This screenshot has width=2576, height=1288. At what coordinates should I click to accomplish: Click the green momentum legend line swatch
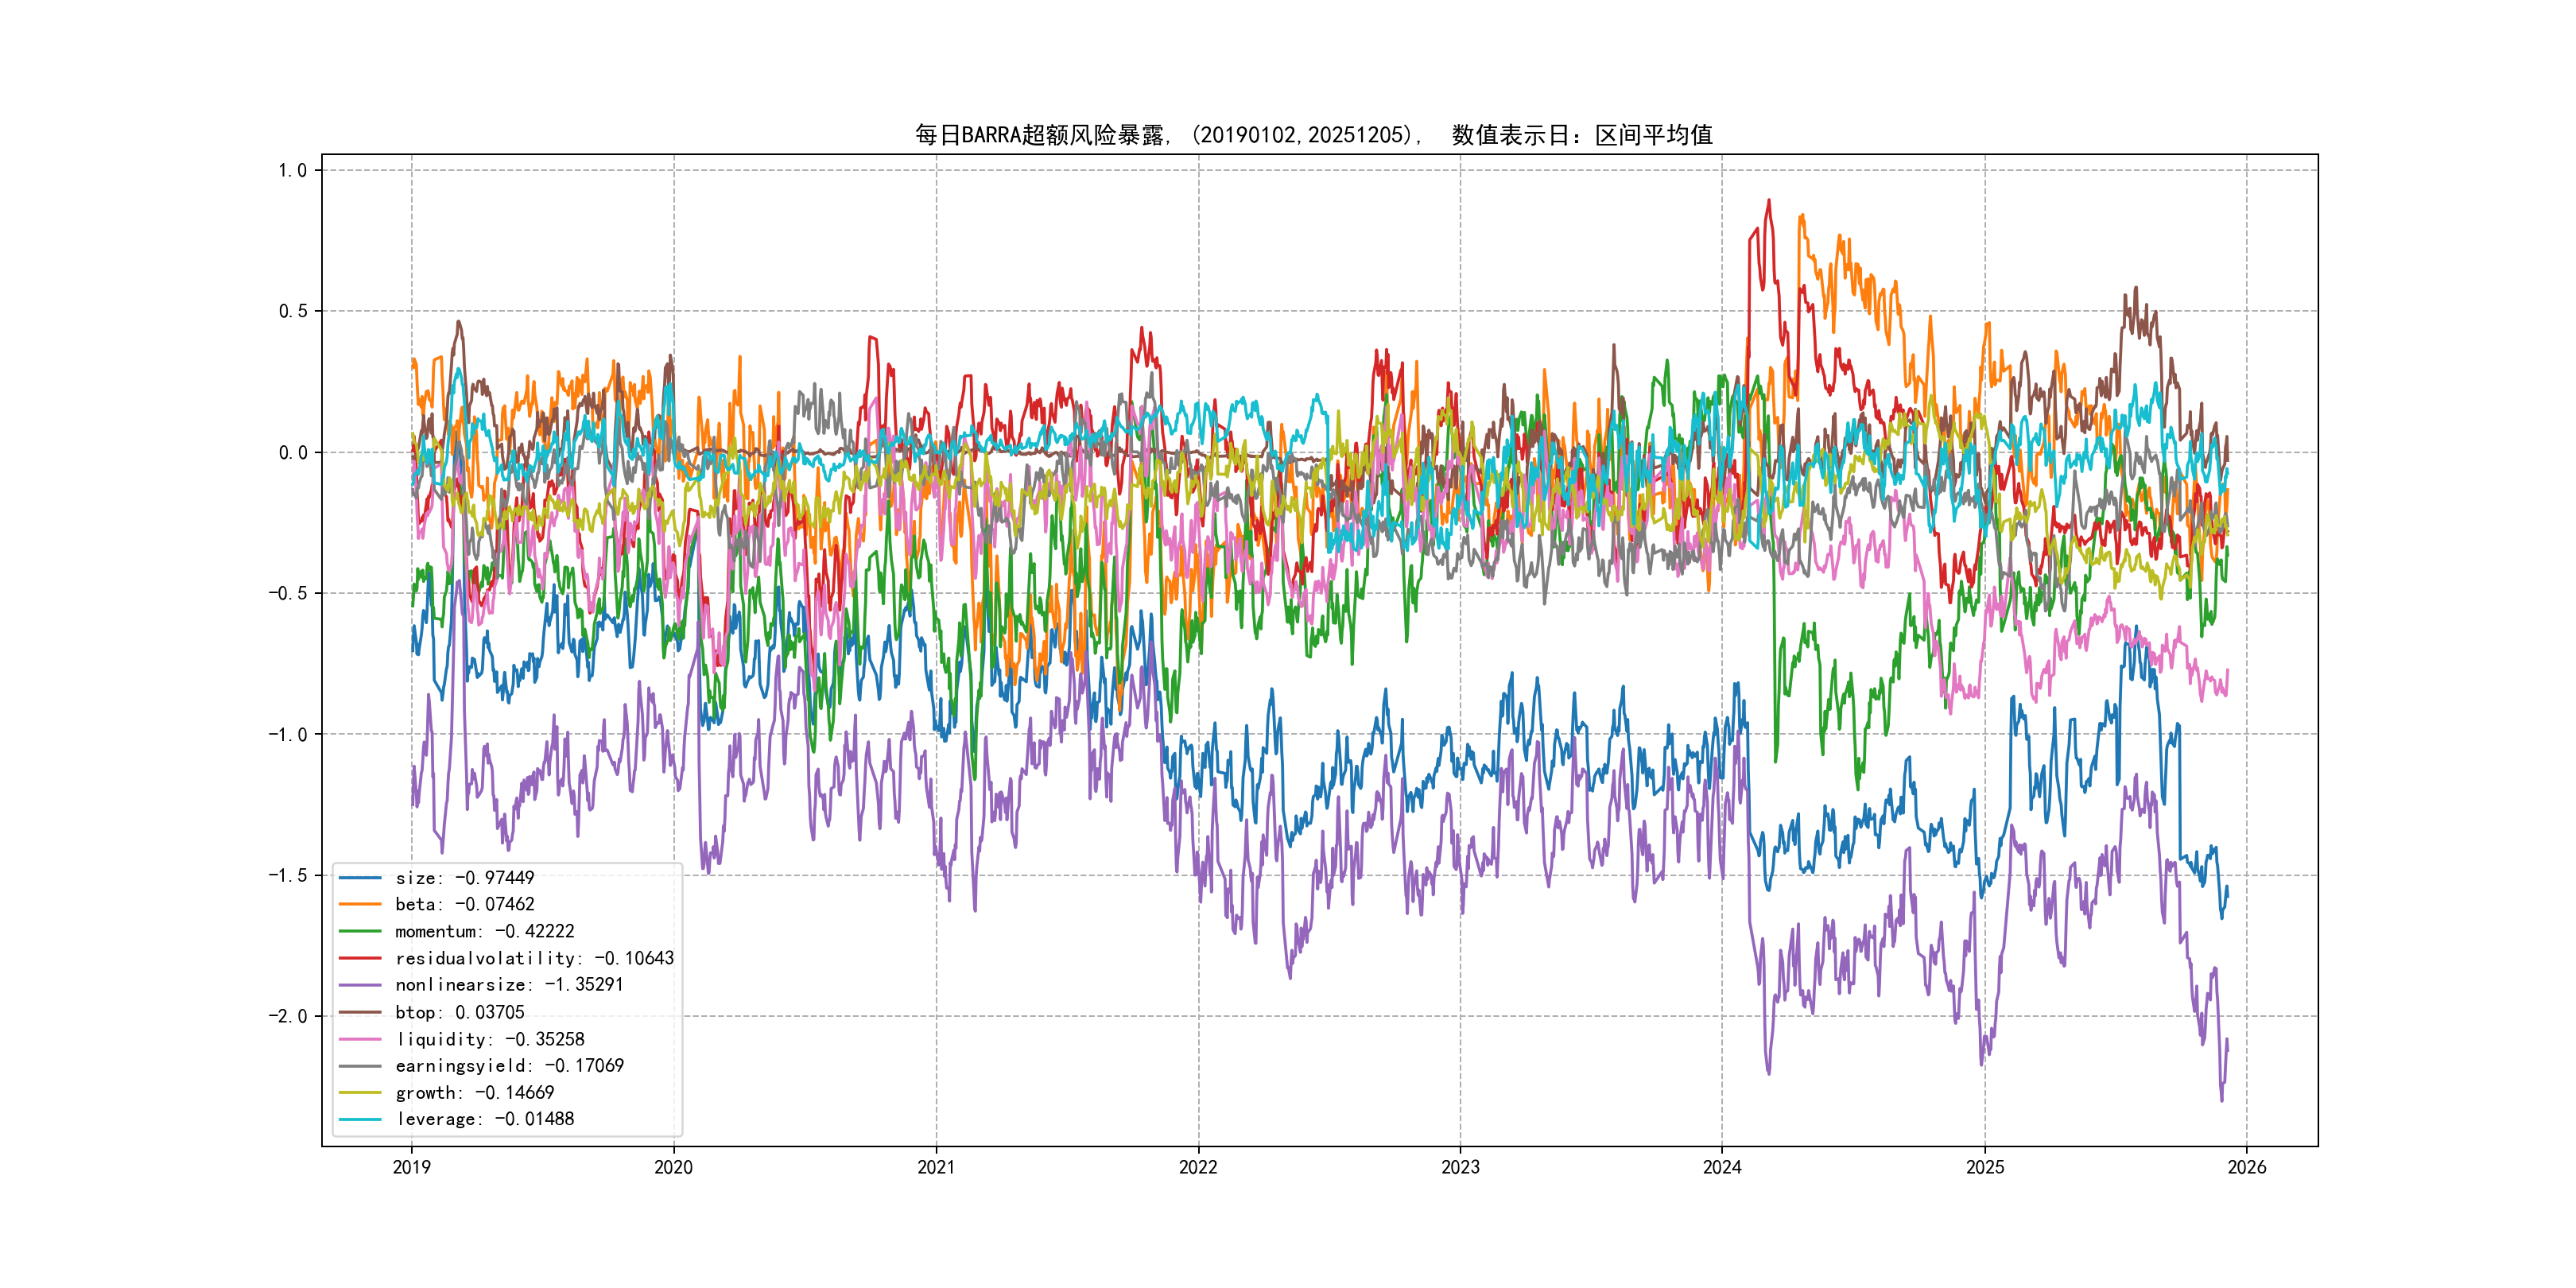(360, 931)
